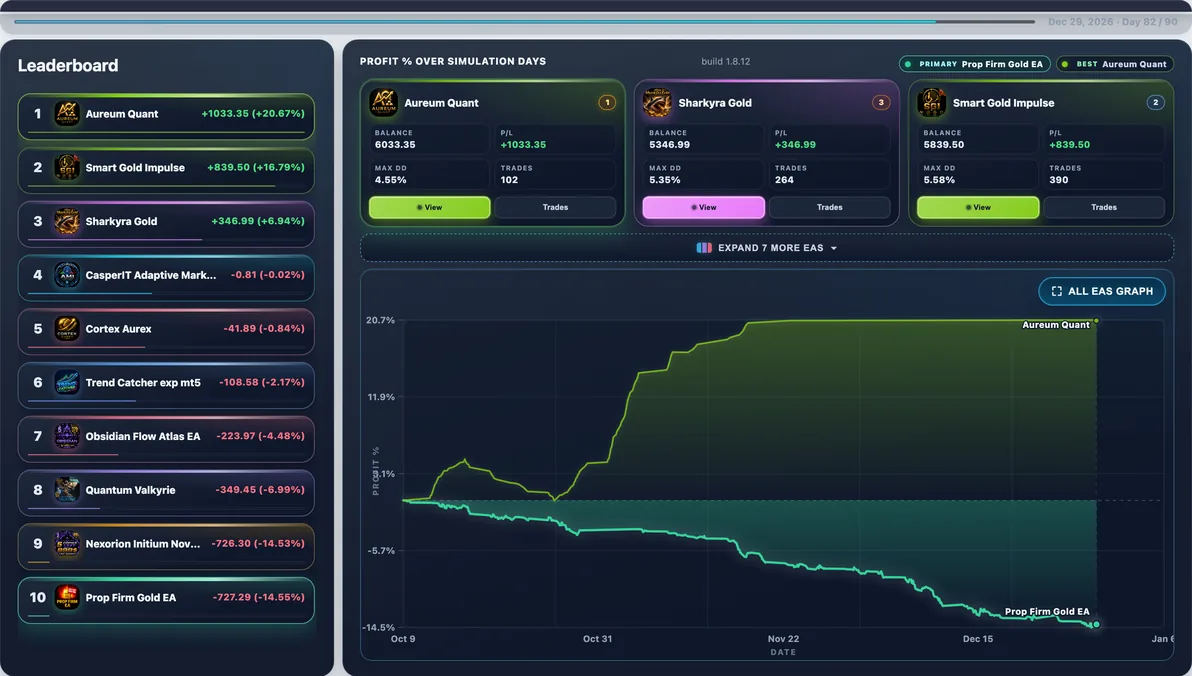Click the Aureum Quant line end marker

click(x=1095, y=321)
